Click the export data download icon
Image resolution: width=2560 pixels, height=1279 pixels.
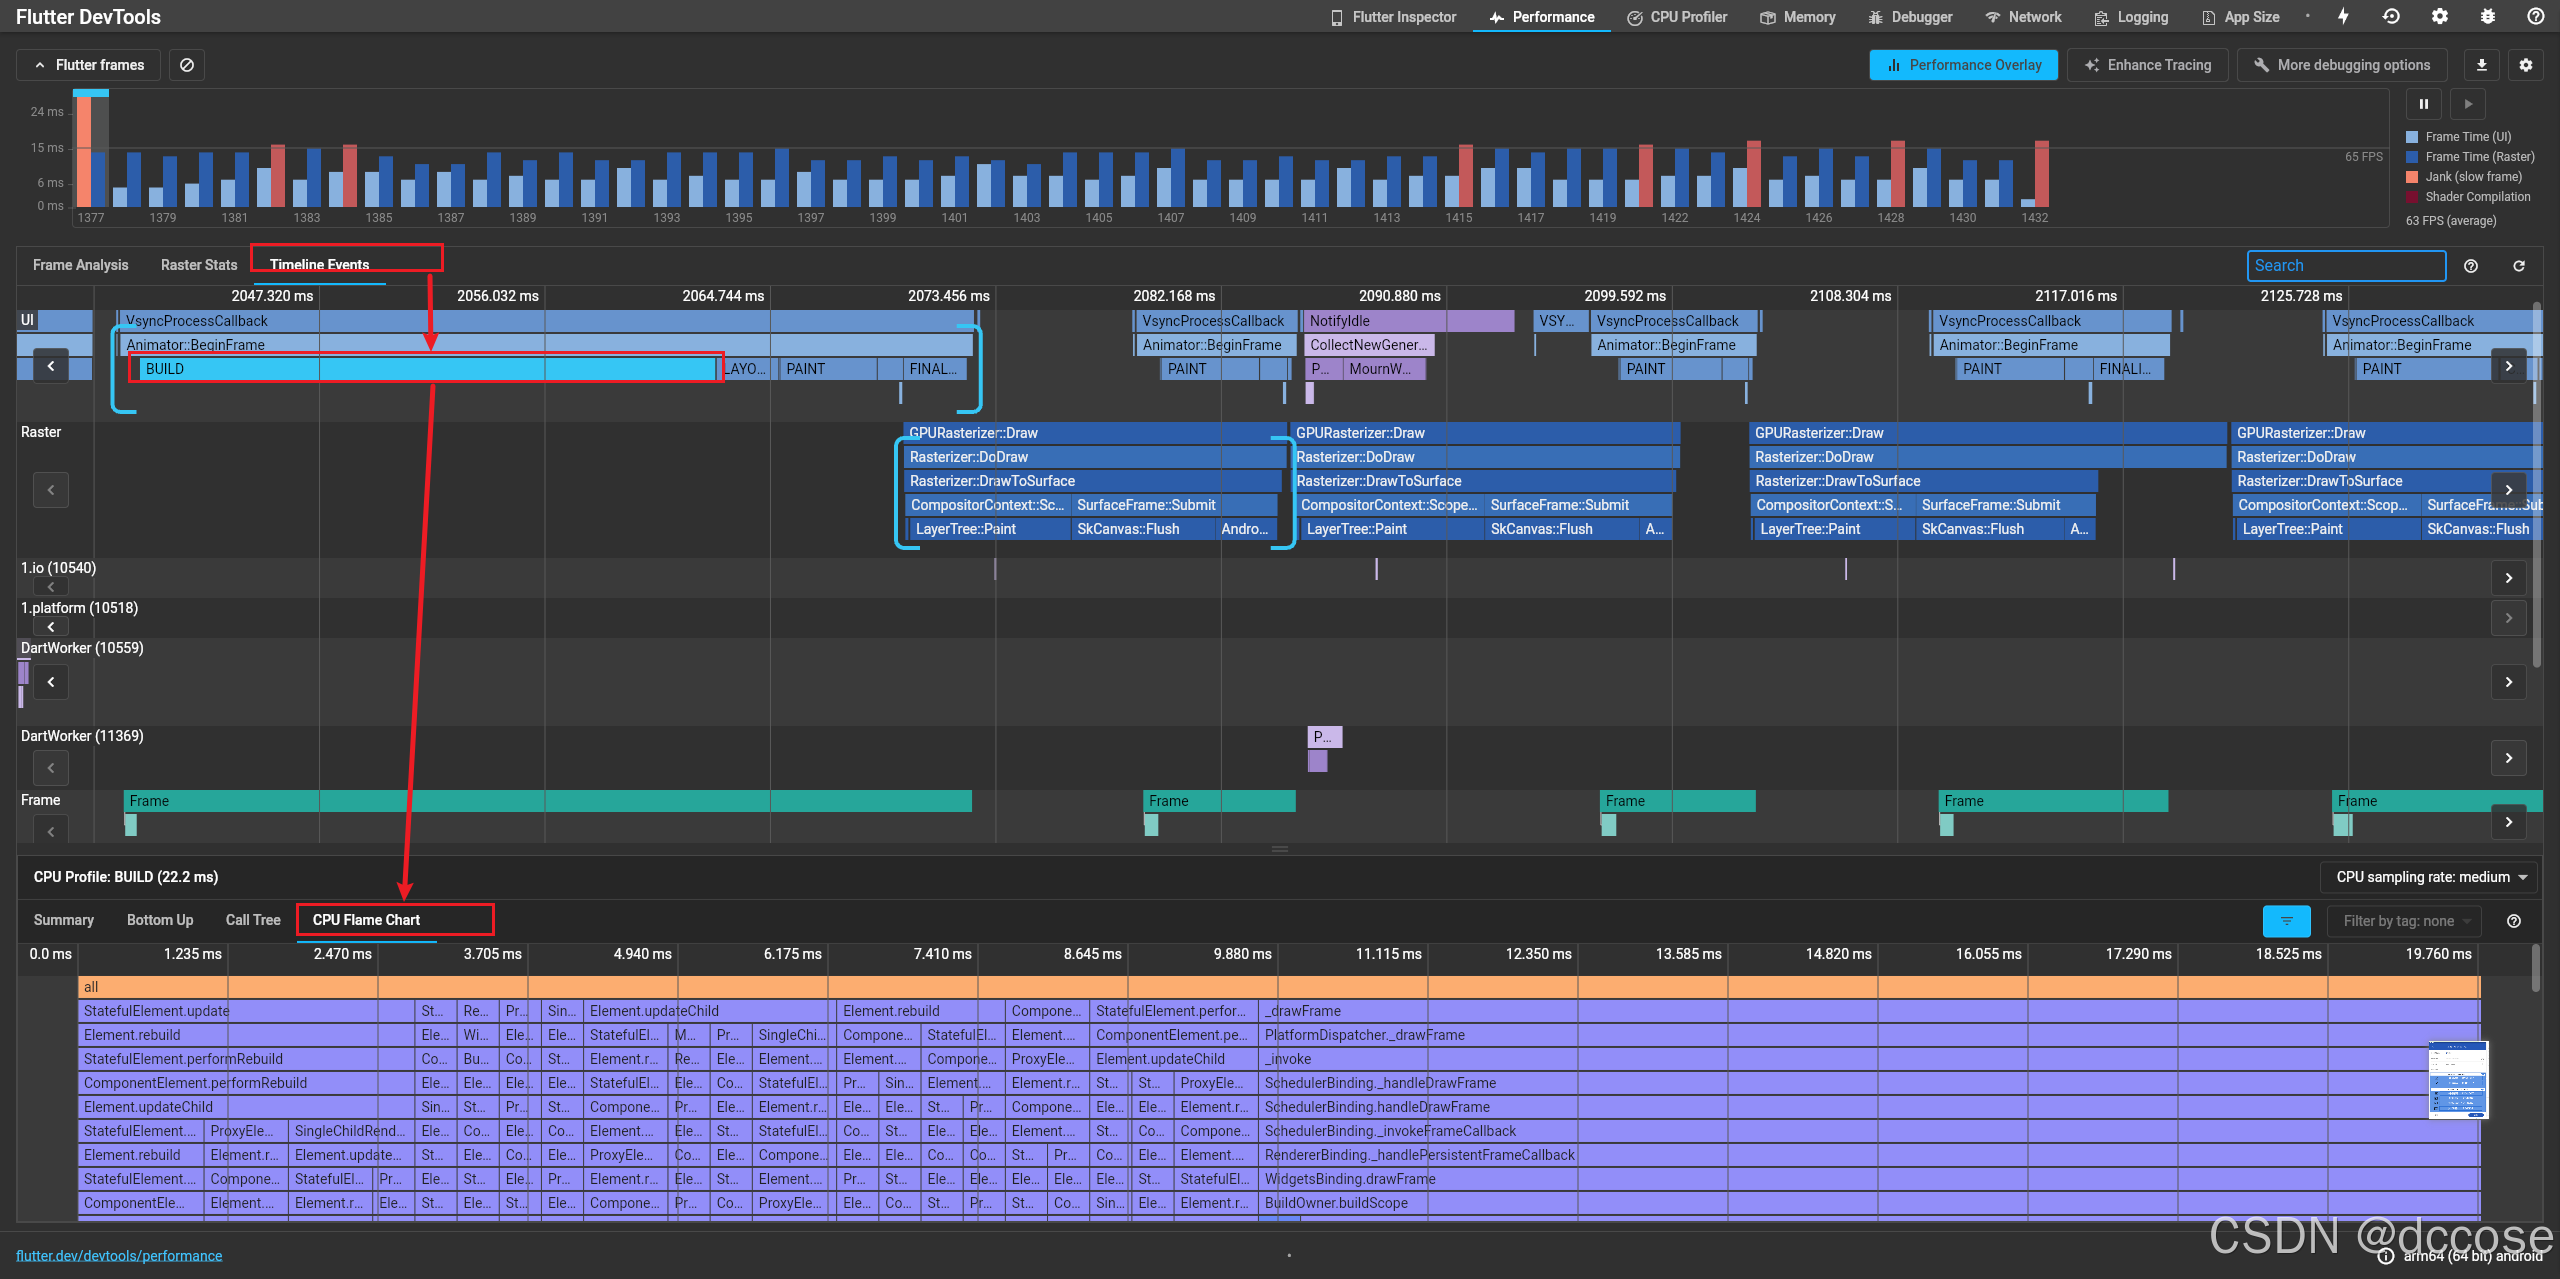point(2481,65)
